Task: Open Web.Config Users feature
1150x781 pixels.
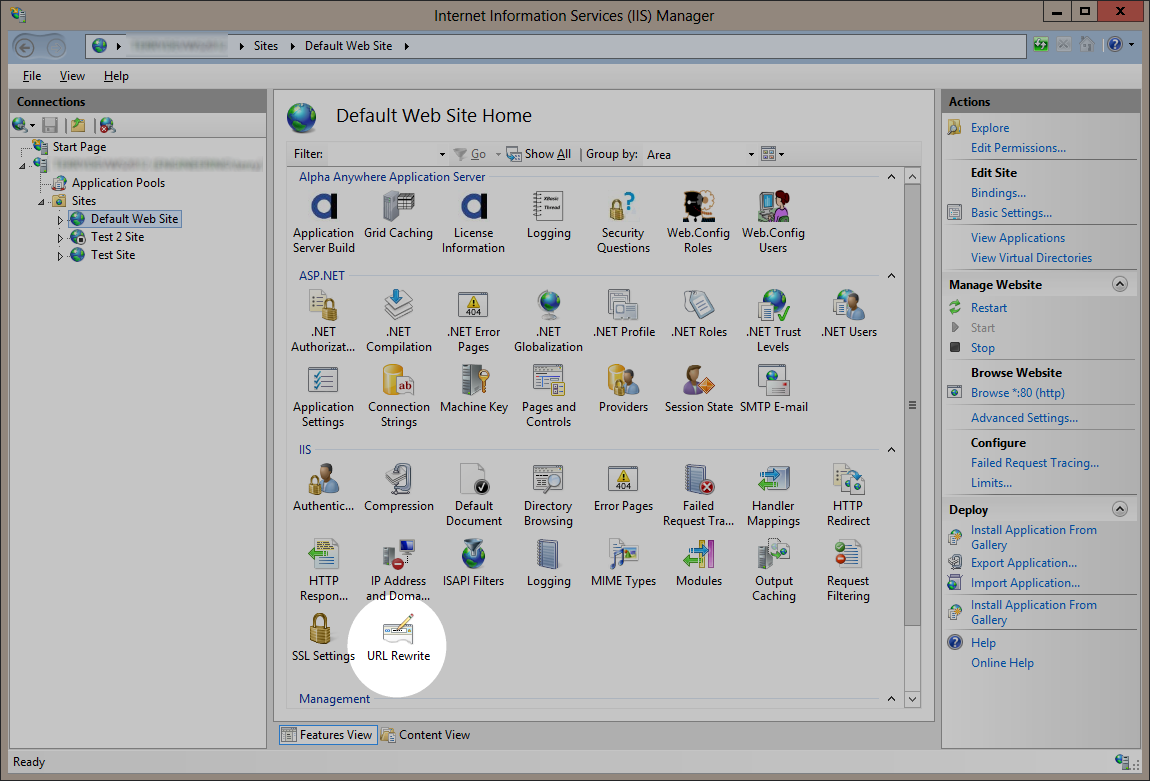Action: (x=773, y=223)
